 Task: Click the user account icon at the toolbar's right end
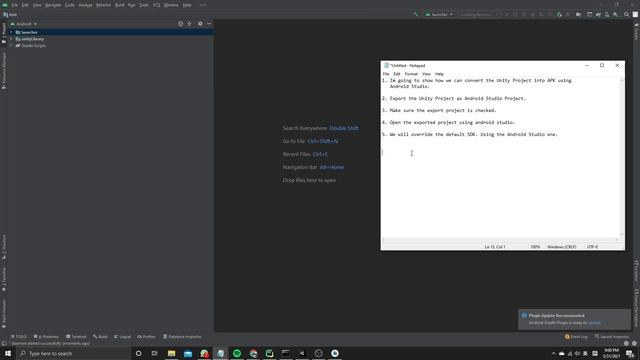(635, 14)
